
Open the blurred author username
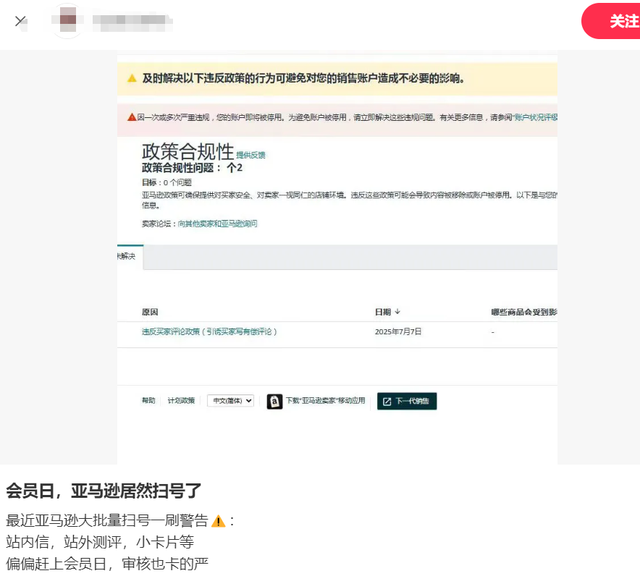(132, 21)
